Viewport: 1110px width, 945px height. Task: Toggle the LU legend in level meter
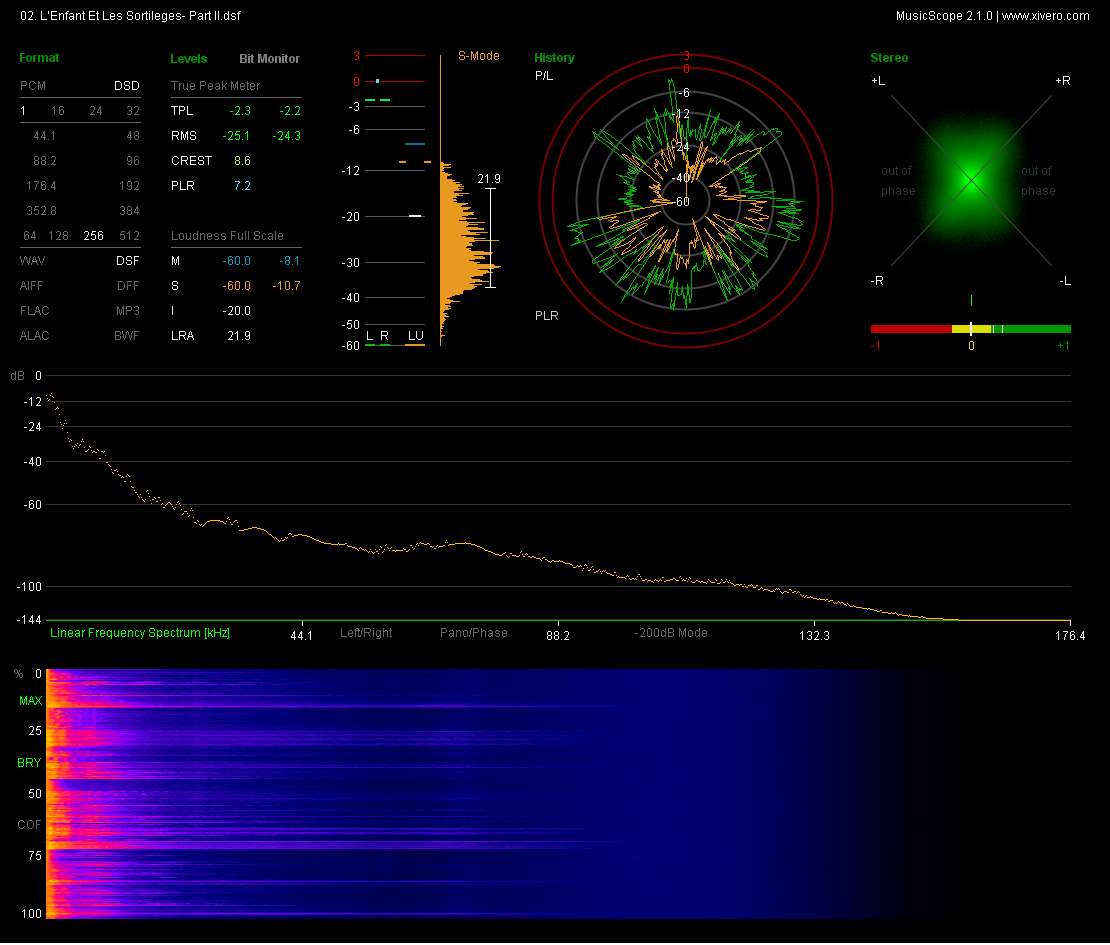pyautogui.click(x=415, y=335)
